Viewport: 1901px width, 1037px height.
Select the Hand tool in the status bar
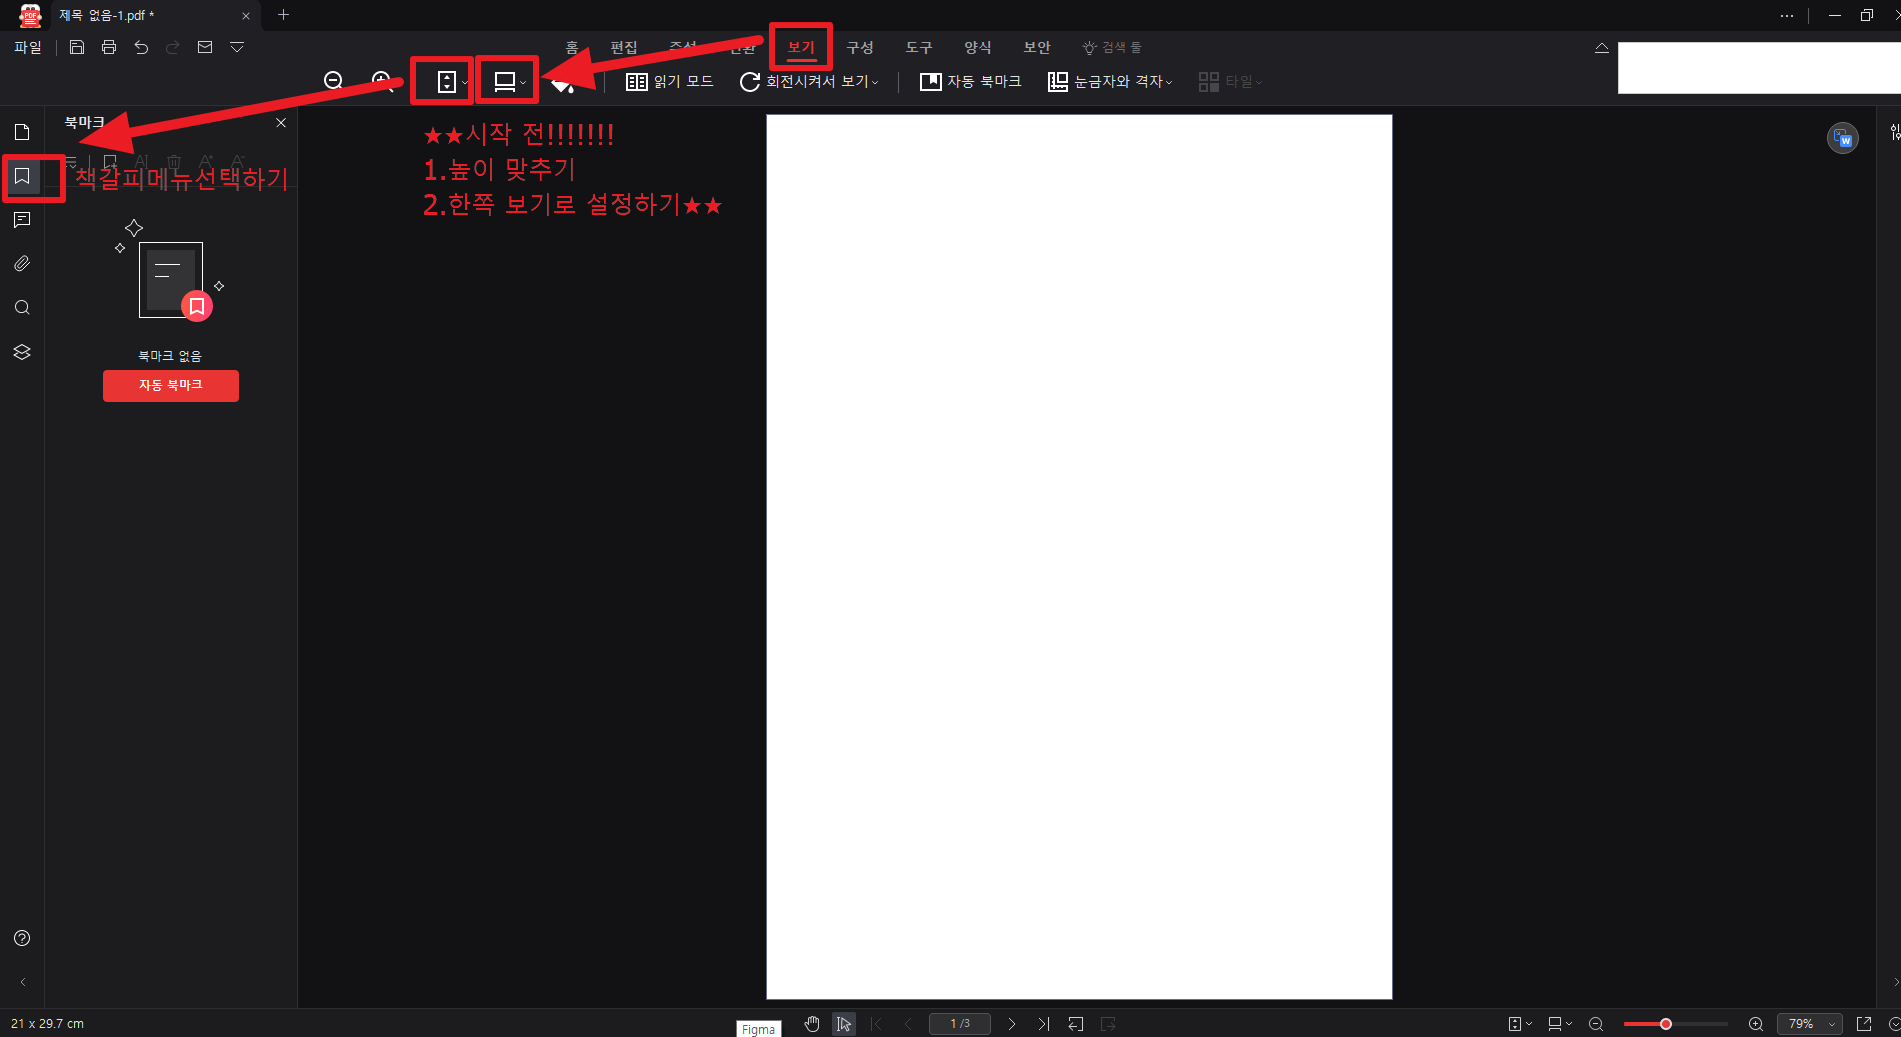click(x=812, y=1023)
